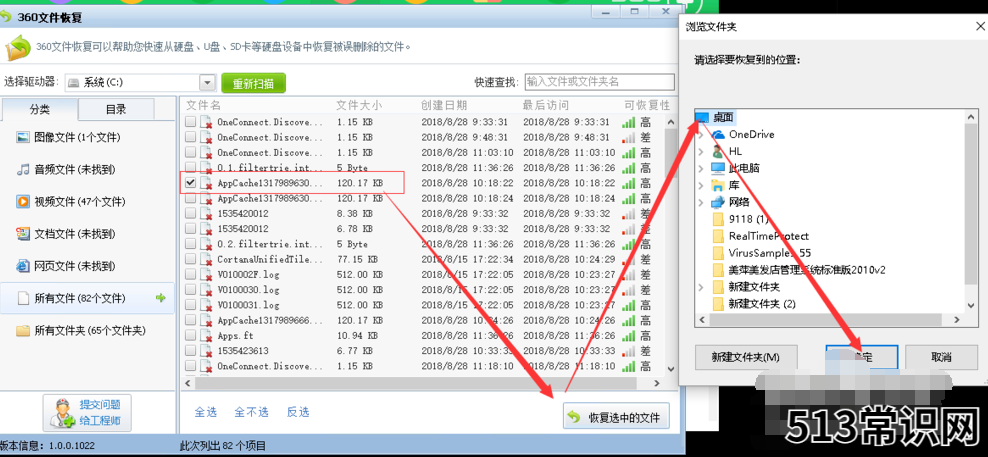Click the file icon of Apps.ft
Image resolution: width=988 pixels, height=457 pixels.
pos(205,336)
